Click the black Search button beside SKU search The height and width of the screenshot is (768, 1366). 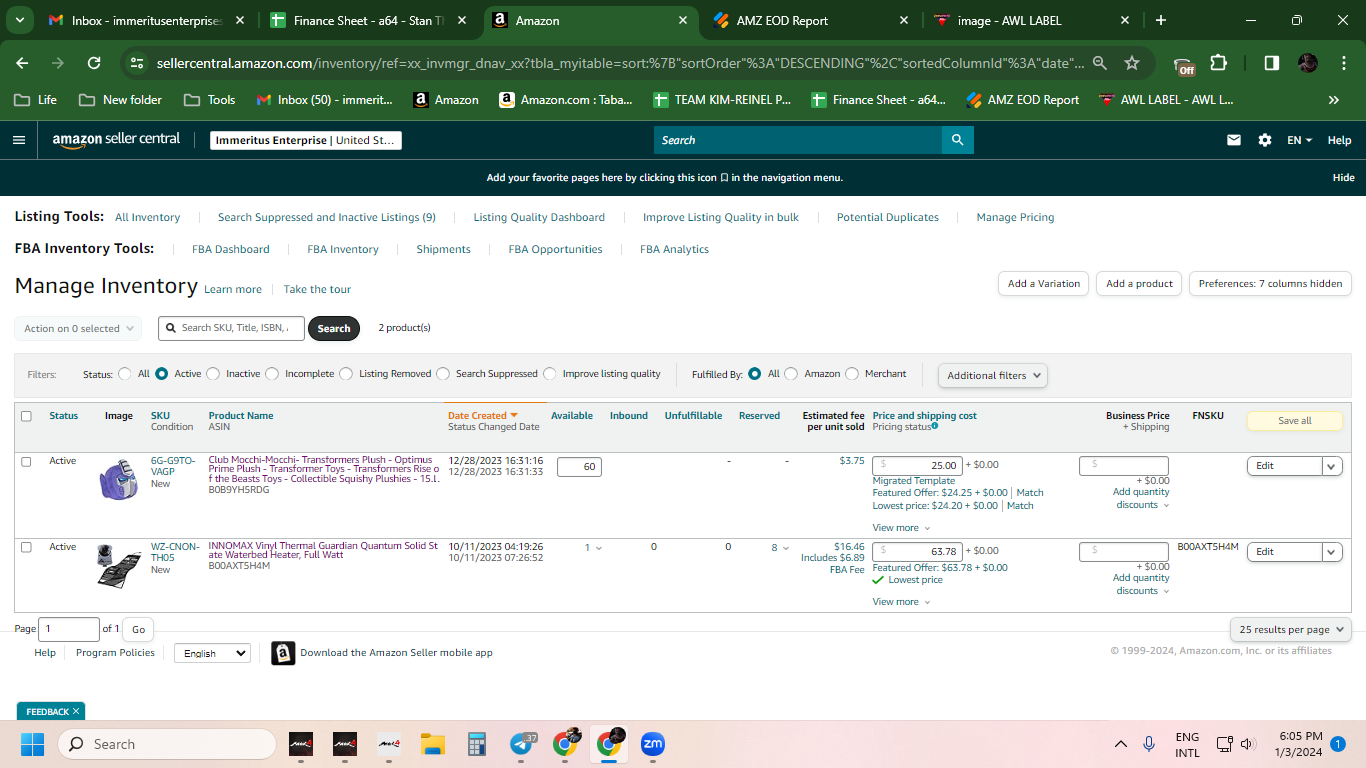tap(334, 328)
